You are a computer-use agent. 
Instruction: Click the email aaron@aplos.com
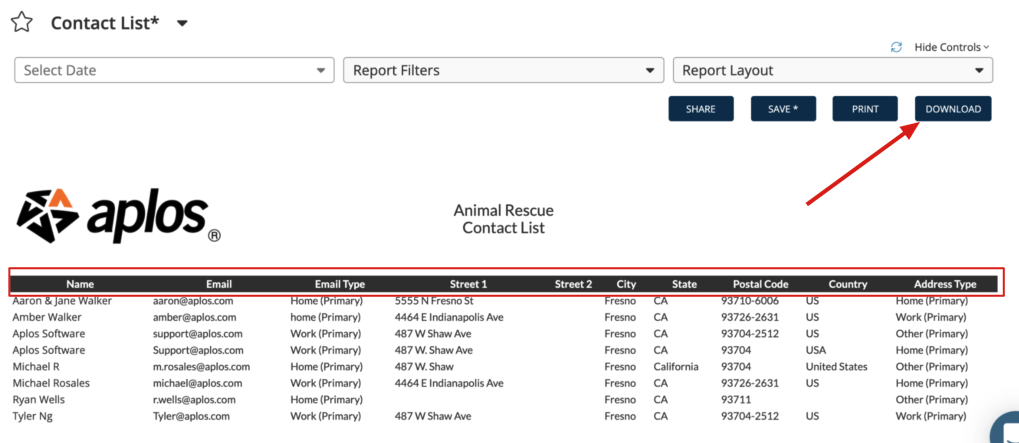coord(193,301)
